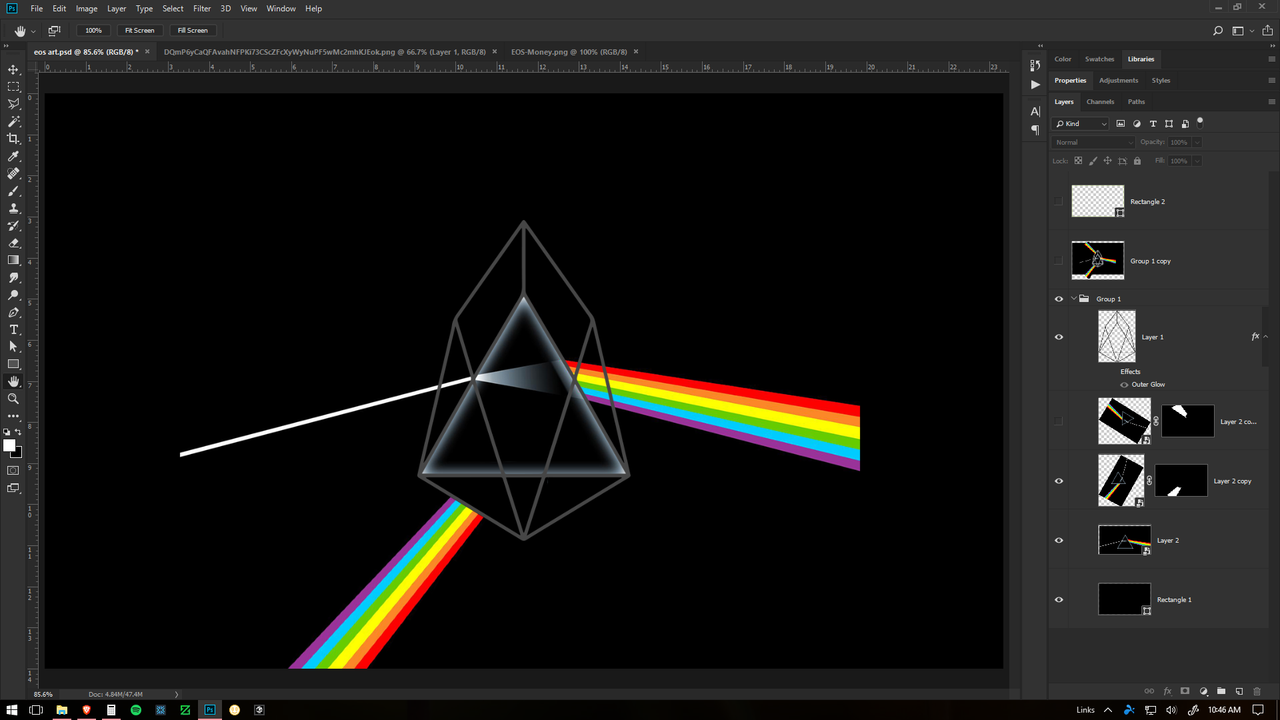Switch to the Channels tab
The width and height of the screenshot is (1280, 720).
pyautogui.click(x=1099, y=101)
